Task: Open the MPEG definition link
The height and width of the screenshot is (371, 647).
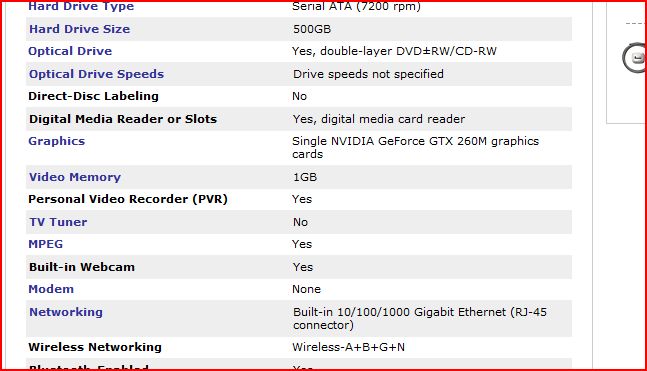Action: (x=45, y=244)
